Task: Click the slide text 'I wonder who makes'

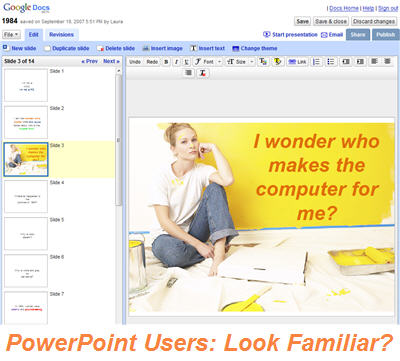Action: pyautogui.click(x=317, y=153)
